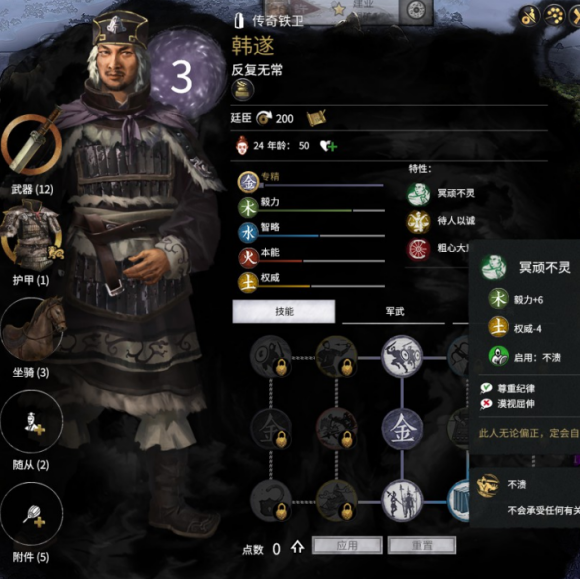The width and height of the screenshot is (580, 579).
Task: Click the scroll icon beside salary 200
Action: pos(316,118)
